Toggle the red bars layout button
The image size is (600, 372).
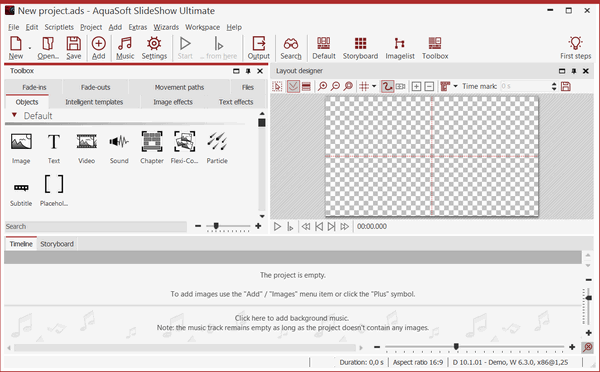[306, 86]
